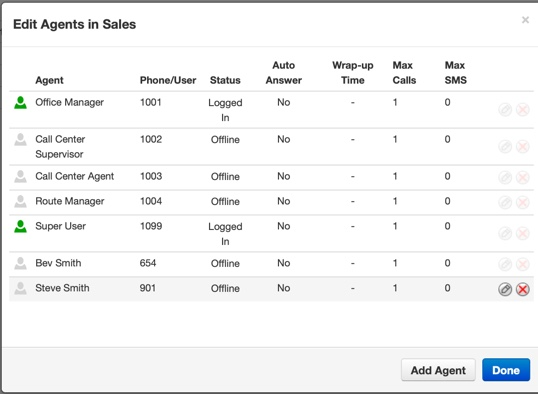Edit the Route Manager agent
This screenshot has height=394, width=538.
pyautogui.click(x=505, y=202)
